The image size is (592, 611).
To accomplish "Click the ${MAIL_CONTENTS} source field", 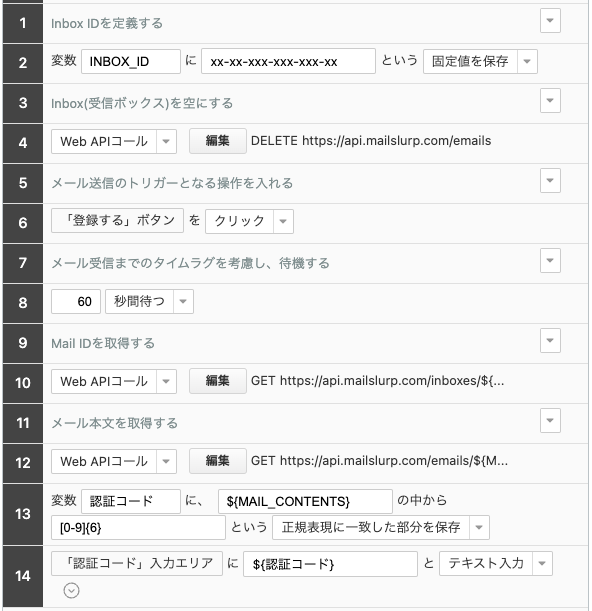I will pyautogui.click(x=305, y=501).
